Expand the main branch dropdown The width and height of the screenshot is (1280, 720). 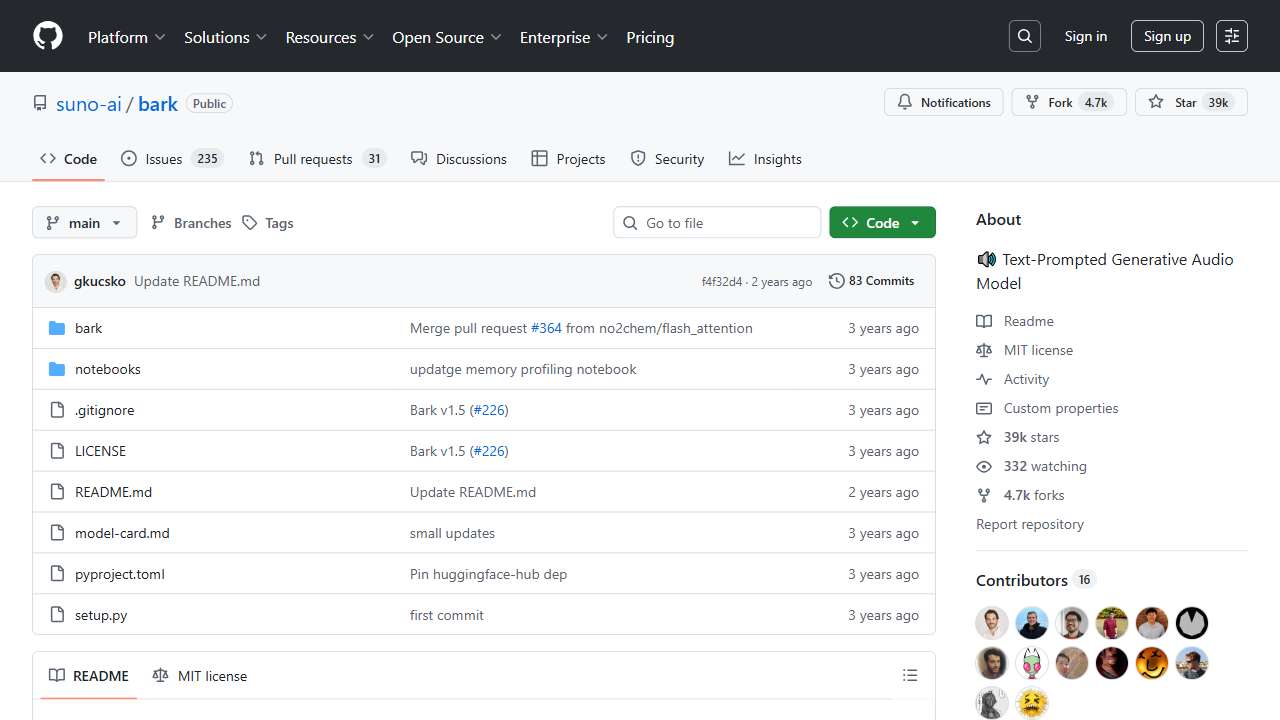(x=84, y=223)
